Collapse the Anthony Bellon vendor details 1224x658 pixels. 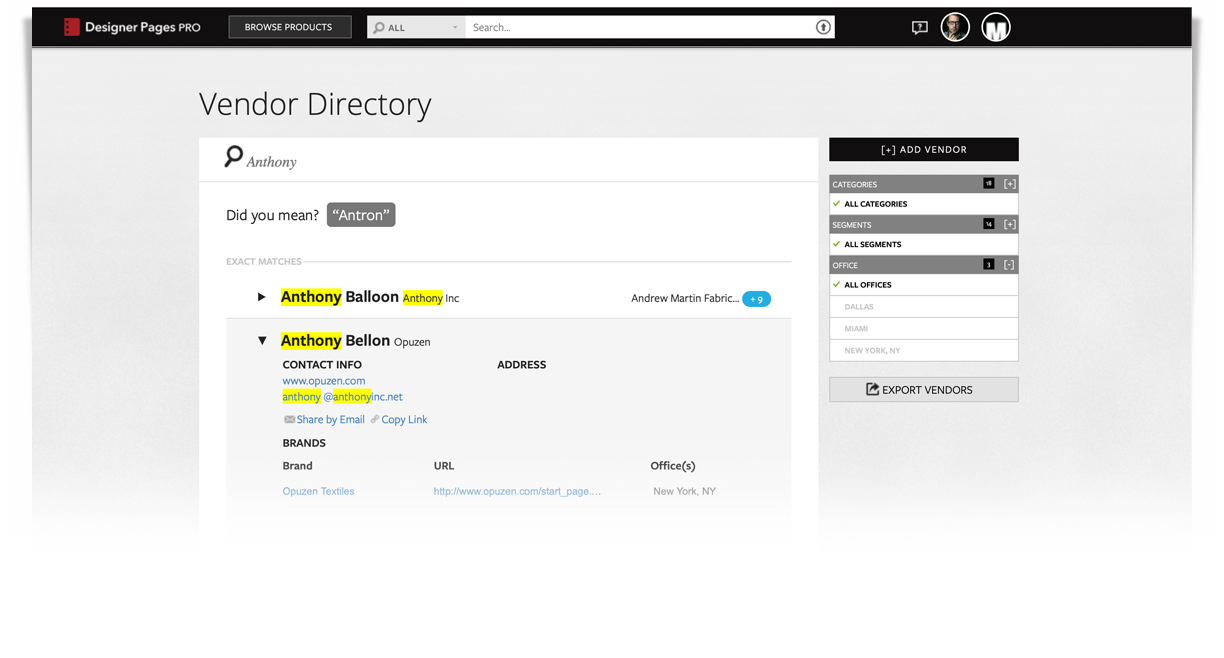click(x=262, y=341)
